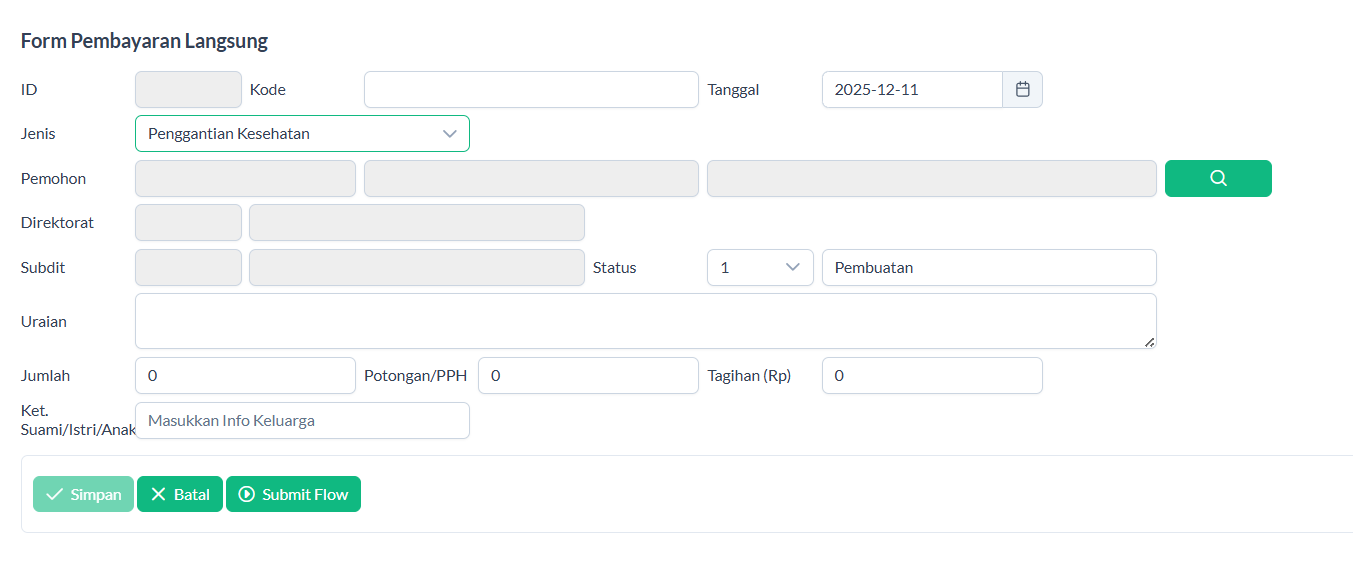The width and height of the screenshot is (1353, 569).
Task: Select the Jumlah amount field
Action: [x=245, y=375]
